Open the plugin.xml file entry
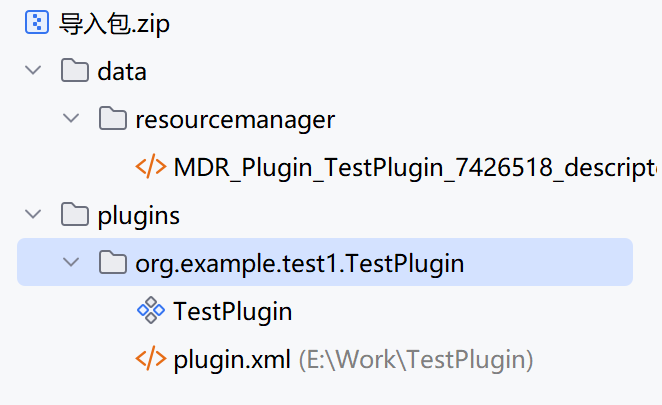Viewport: 662px width, 405px height. 232,359
